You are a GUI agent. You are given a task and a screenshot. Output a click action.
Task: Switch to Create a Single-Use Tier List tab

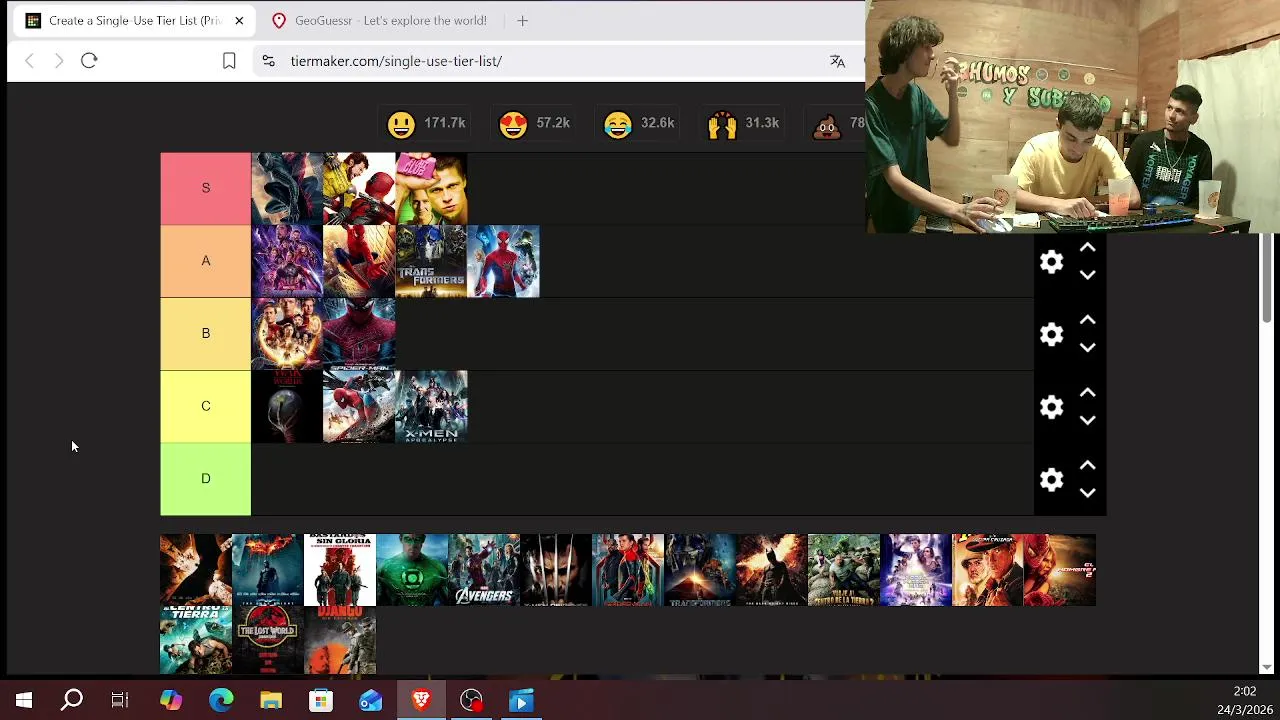135,20
